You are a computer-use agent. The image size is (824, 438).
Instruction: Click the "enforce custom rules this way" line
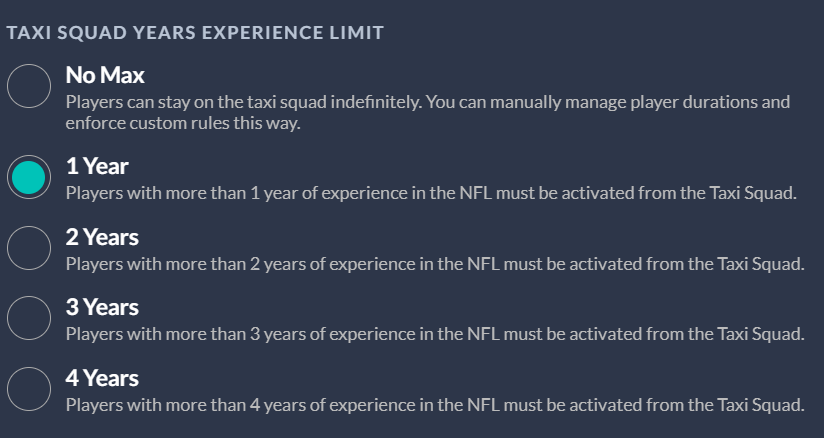[x=183, y=123]
